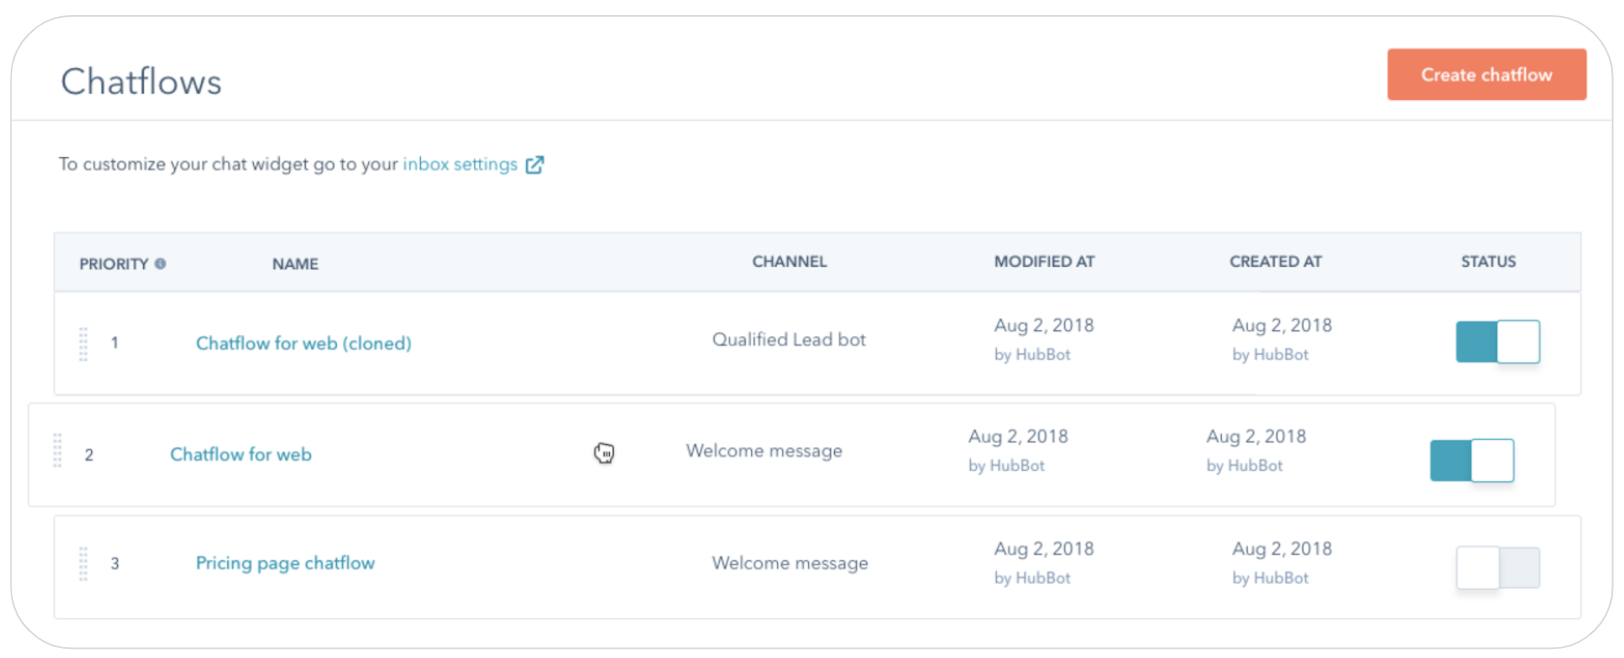Screen dimensions: 1624x658
Task: Open the inbox settings link
Action: tap(460, 164)
